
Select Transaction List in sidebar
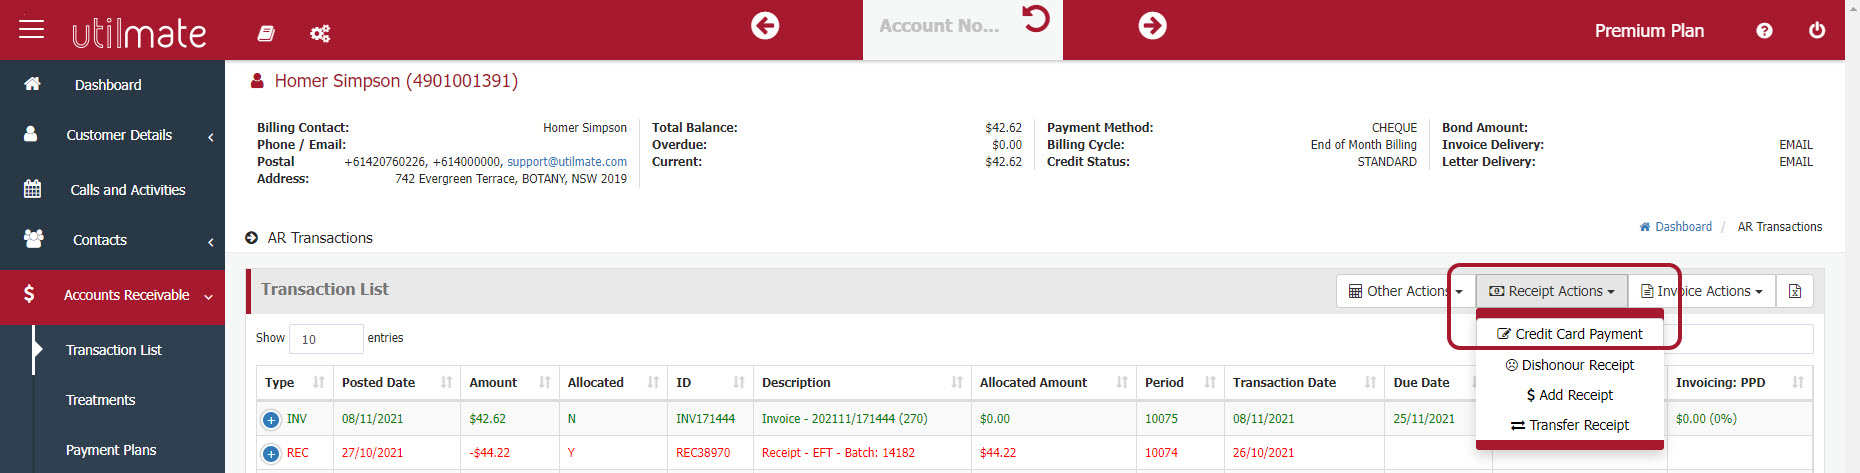click(x=113, y=350)
